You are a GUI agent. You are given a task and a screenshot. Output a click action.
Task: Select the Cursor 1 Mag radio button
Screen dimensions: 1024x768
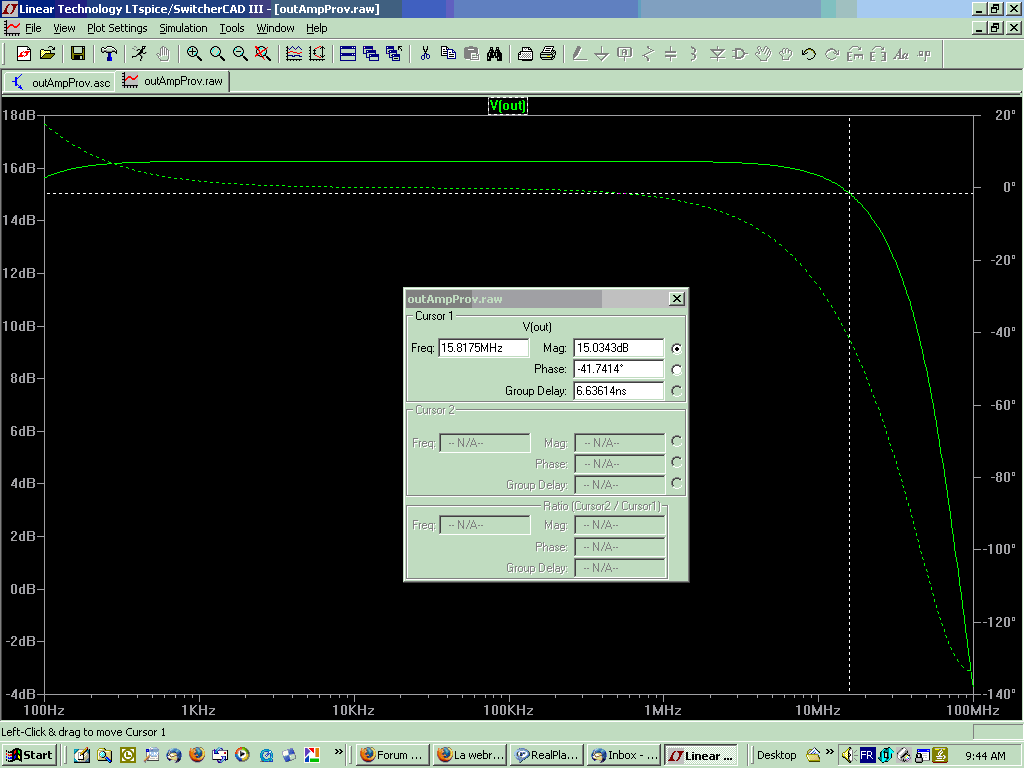(x=677, y=349)
